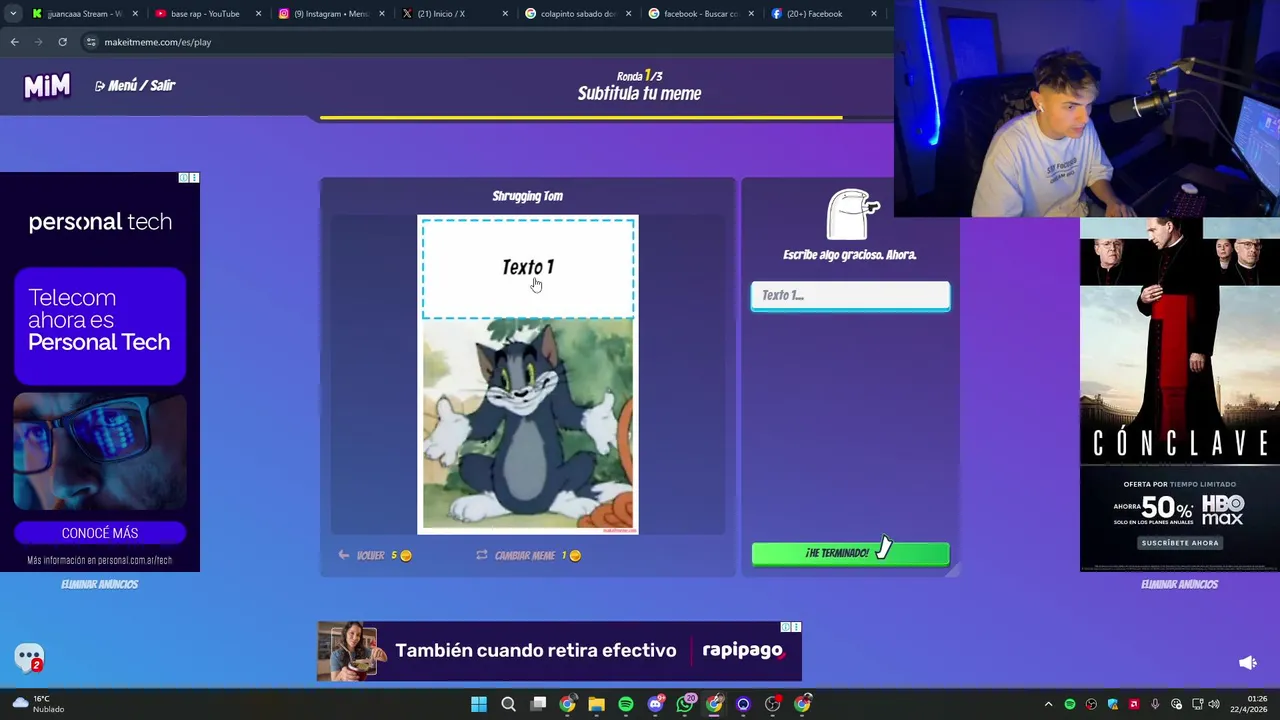Screen dimensions: 1280x720
Task: Click the rapipago banner ad
Action: [559, 651]
